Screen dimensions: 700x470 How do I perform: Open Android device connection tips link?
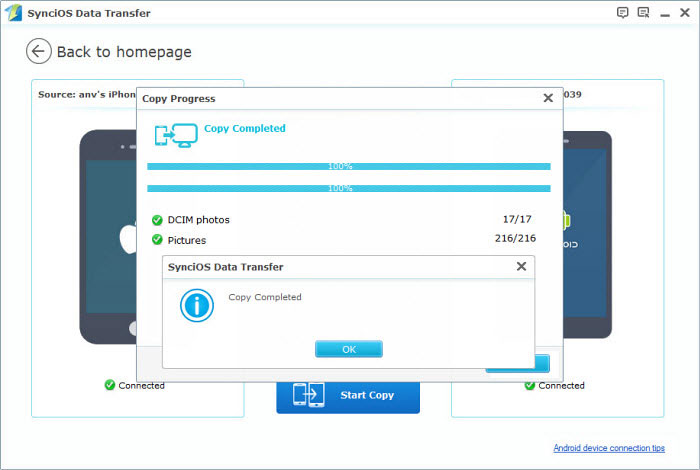click(609, 448)
